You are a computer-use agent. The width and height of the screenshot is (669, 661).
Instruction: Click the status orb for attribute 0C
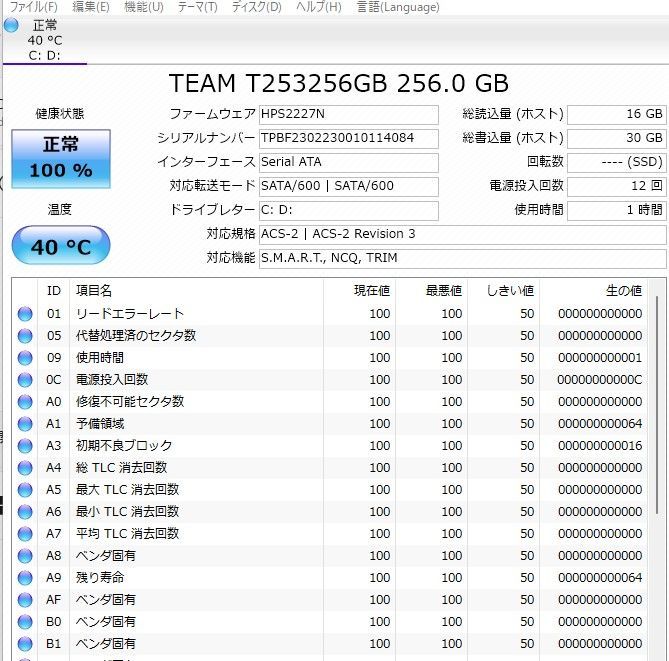click(x=25, y=380)
